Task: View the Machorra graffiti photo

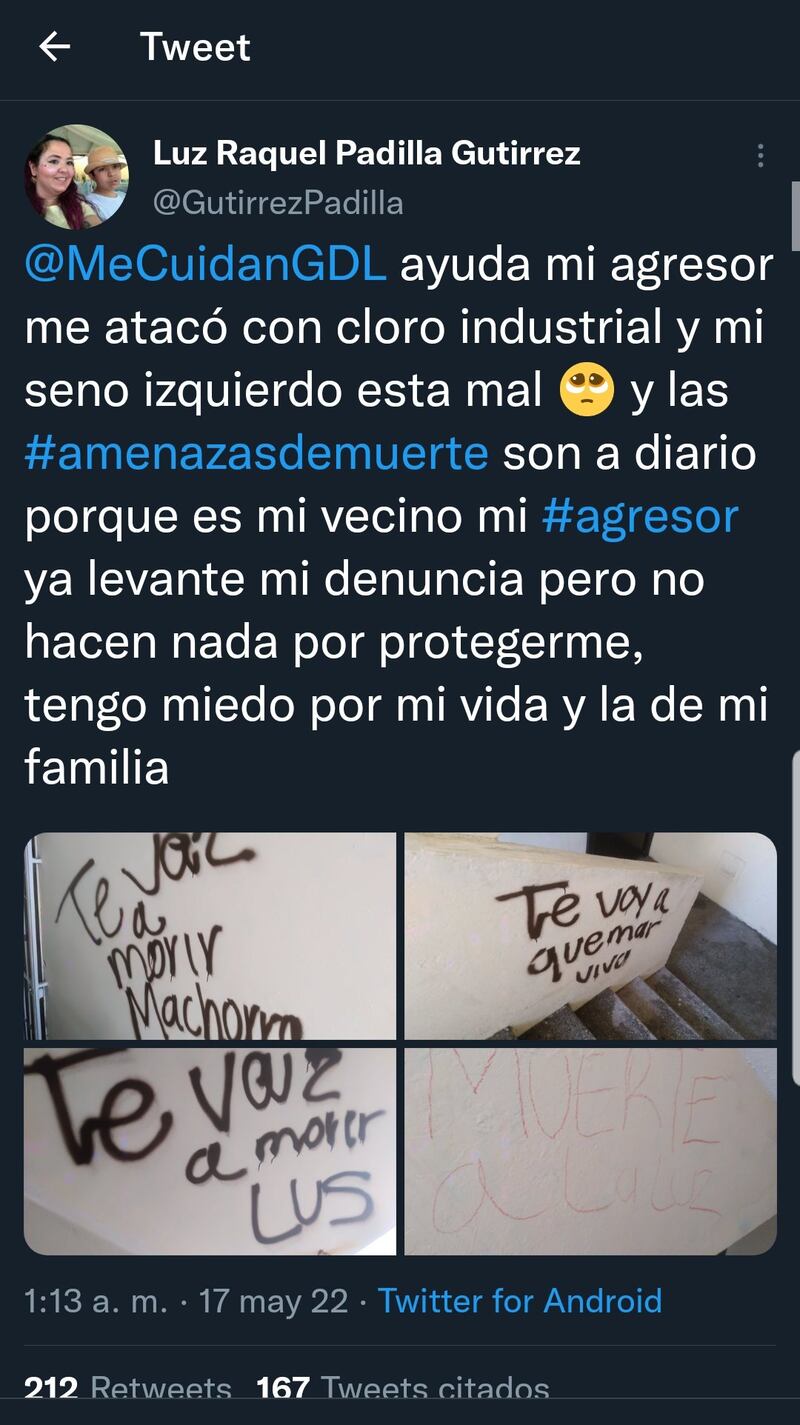Action: (210, 936)
